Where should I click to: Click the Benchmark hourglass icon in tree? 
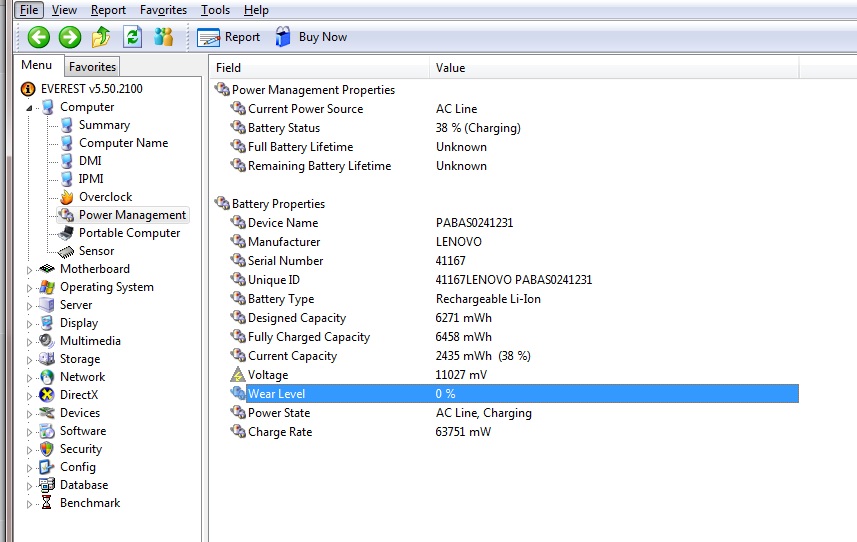[x=46, y=503]
